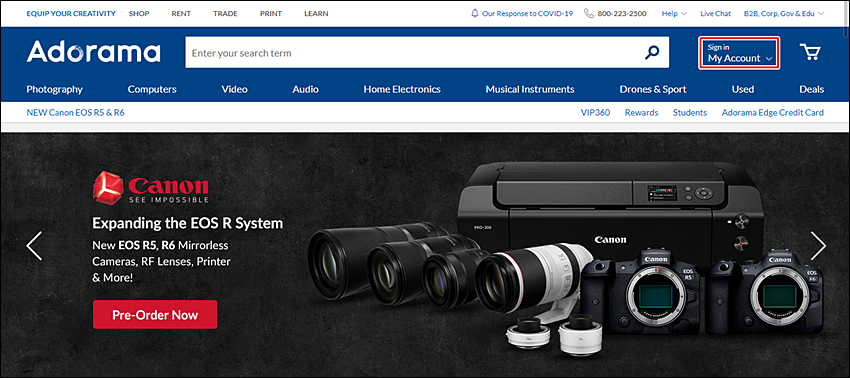Click the shopping cart icon
This screenshot has width=850, height=378.
click(810, 52)
